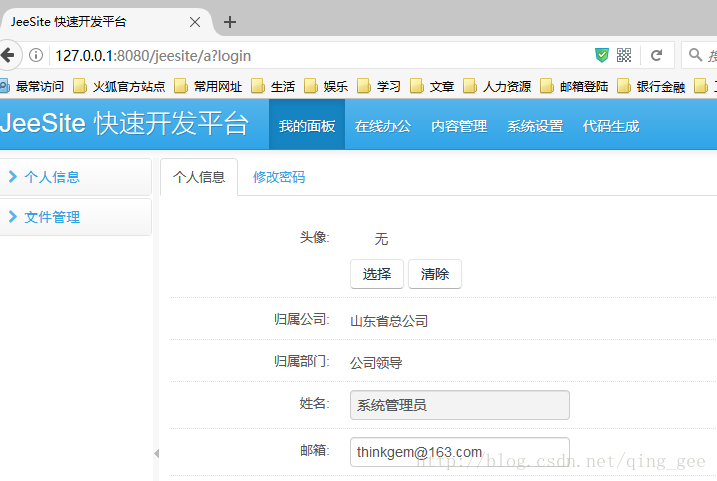Collapse the sidebar with the small arrow handle
The image size is (717, 481).
tap(156, 453)
